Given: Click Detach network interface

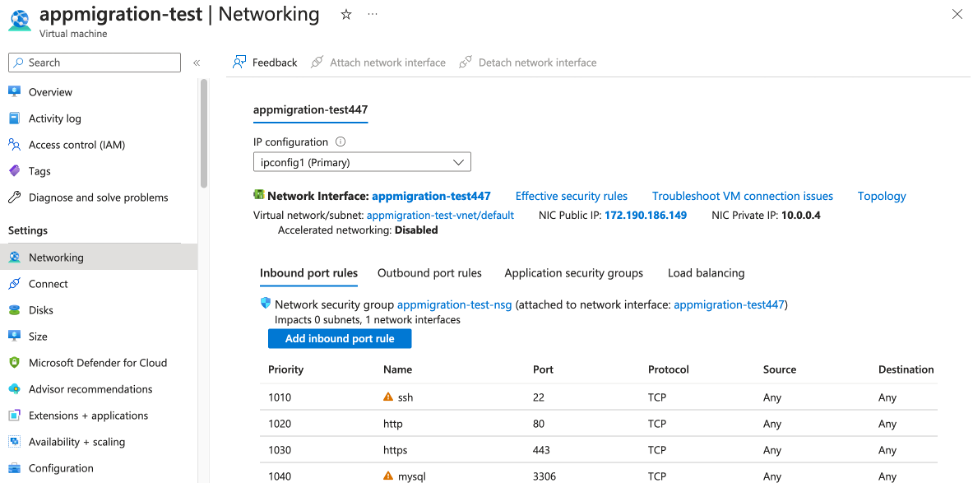Looking at the screenshot, I should click(x=527, y=63).
